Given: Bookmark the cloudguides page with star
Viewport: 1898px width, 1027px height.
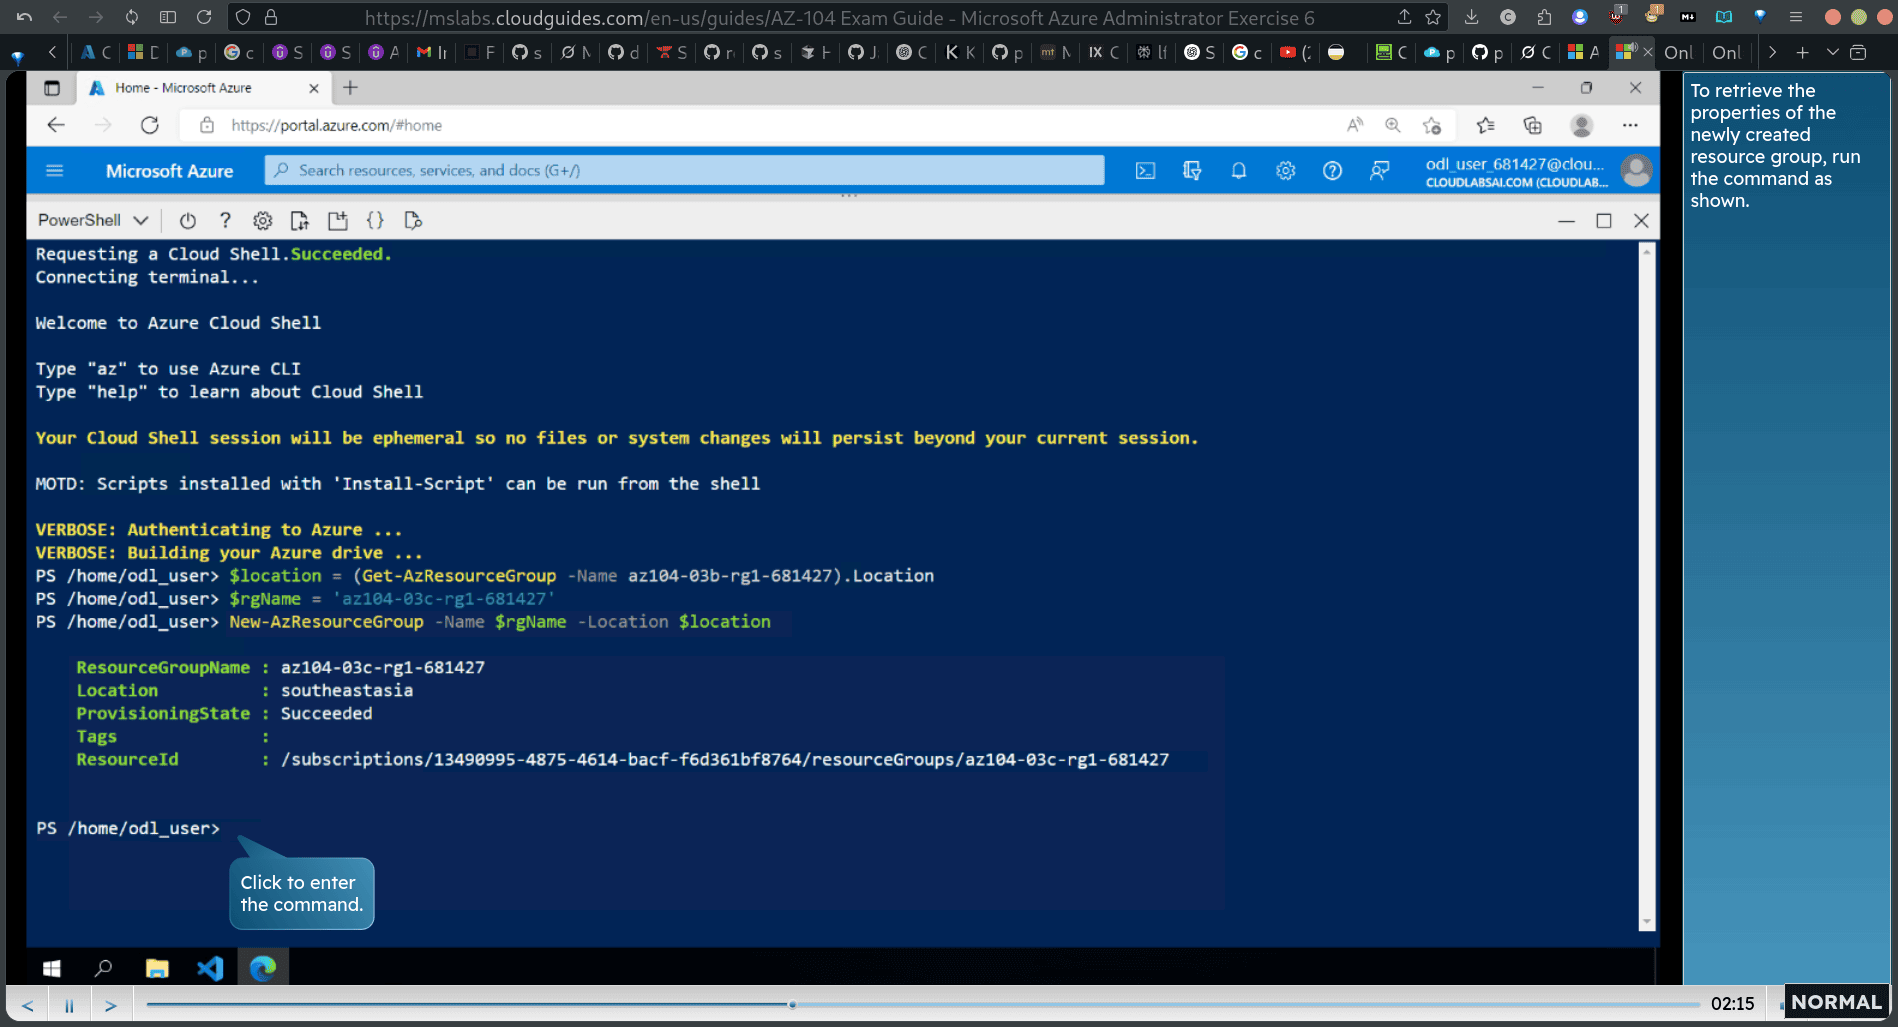Looking at the screenshot, I should [x=1433, y=17].
